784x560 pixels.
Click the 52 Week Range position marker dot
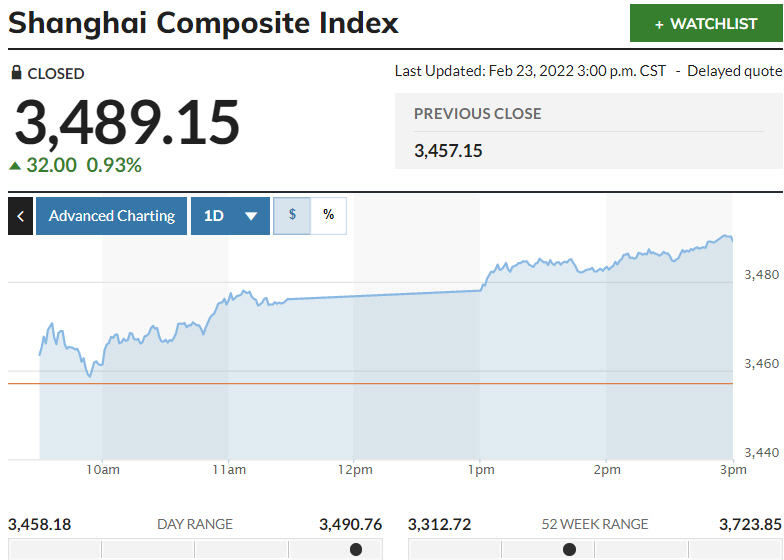coord(569,549)
